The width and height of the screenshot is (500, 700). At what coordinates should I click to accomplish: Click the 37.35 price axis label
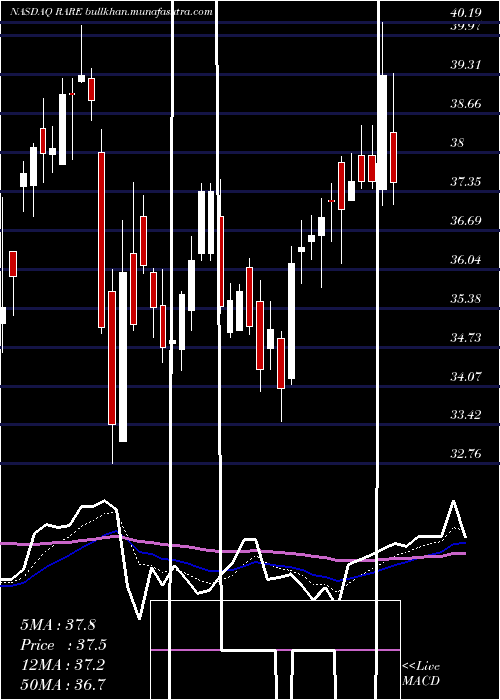point(466,182)
